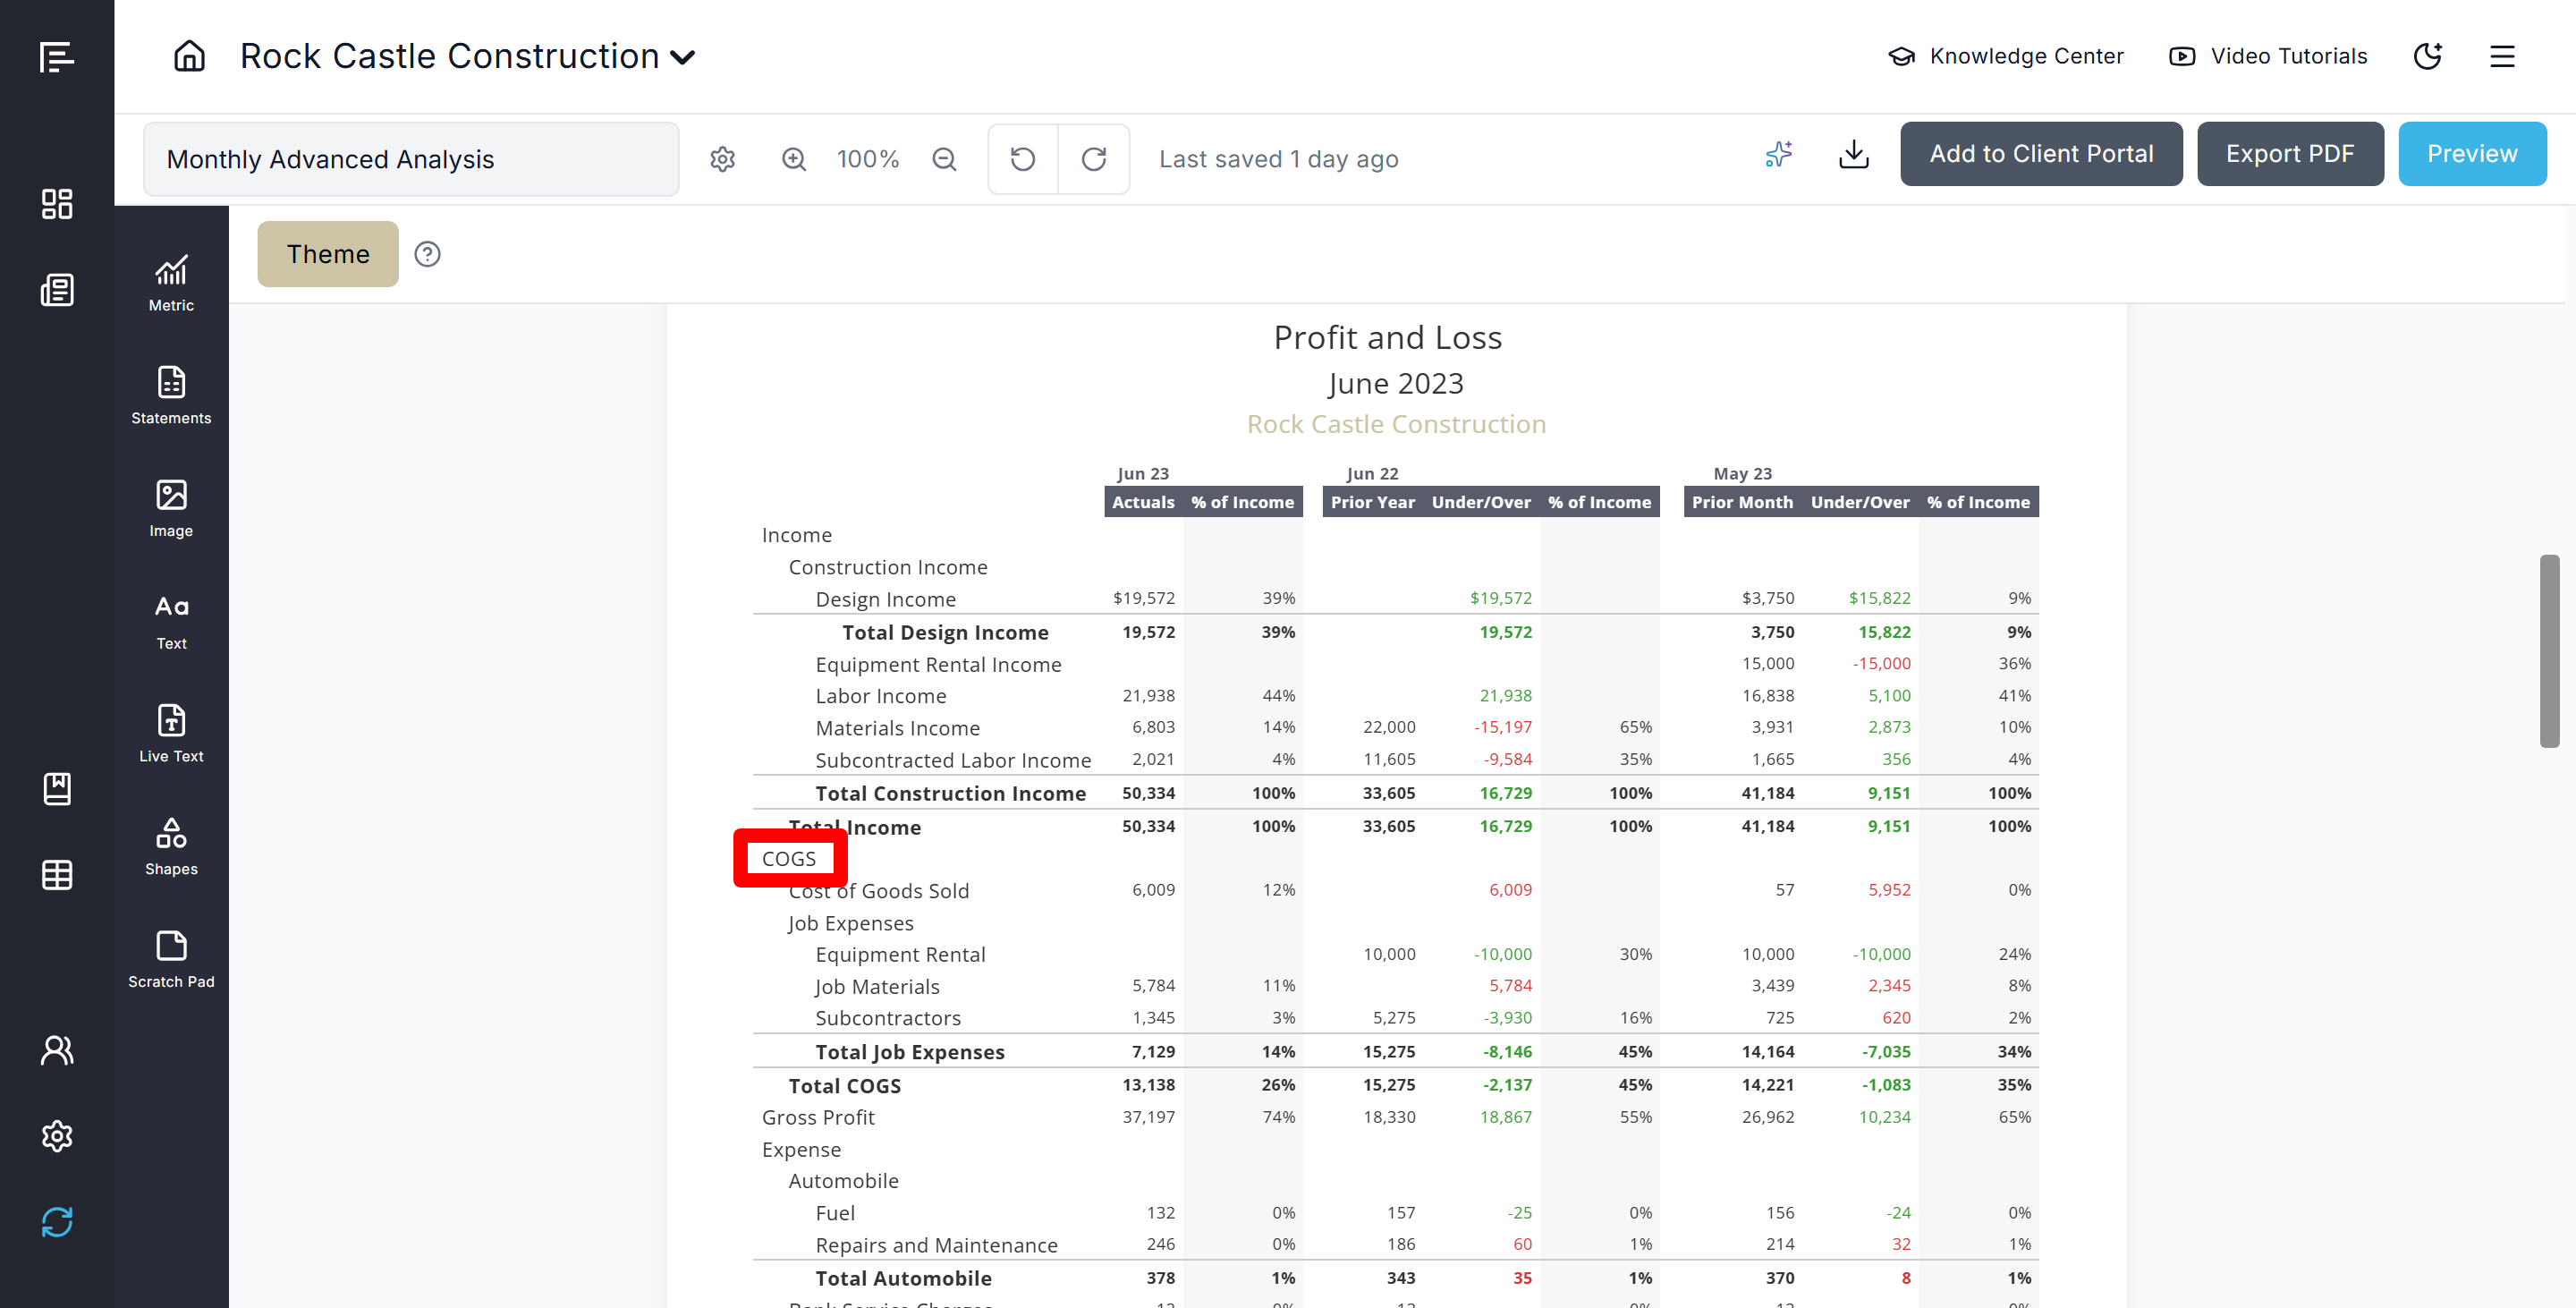
Task: Open the Knowledge Center
Action: point(2005,56)
